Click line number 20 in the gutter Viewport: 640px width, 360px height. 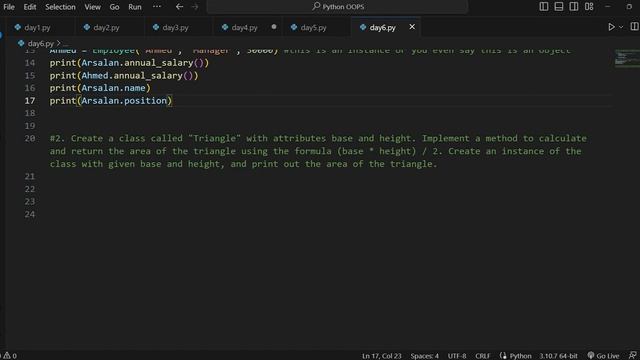click(30, 138)
